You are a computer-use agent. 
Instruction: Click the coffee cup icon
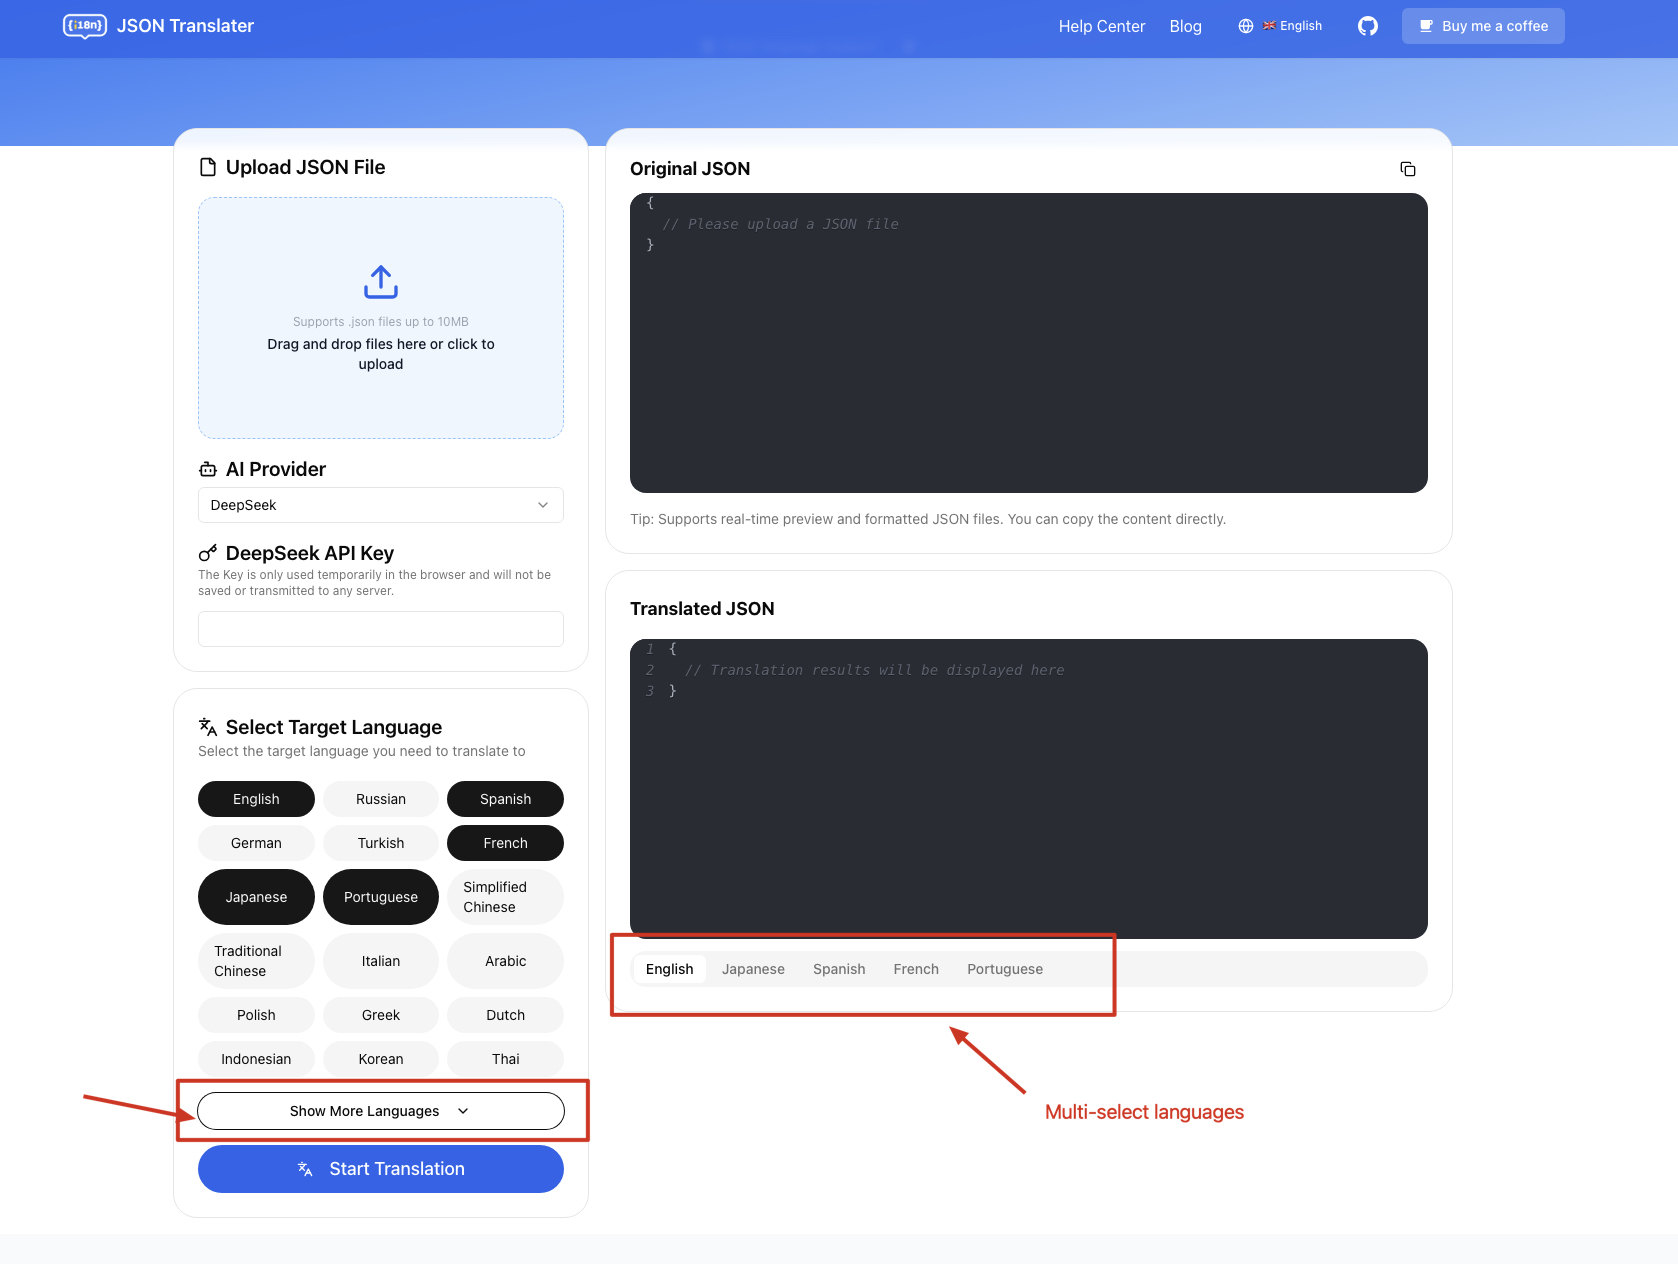(1426, 26)
